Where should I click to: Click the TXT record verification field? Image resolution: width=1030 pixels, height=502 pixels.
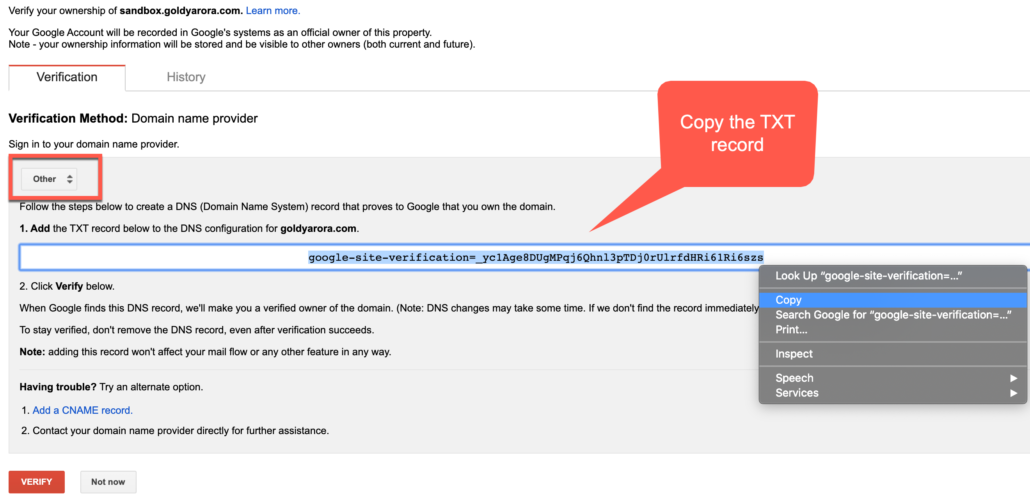(524, 257)
